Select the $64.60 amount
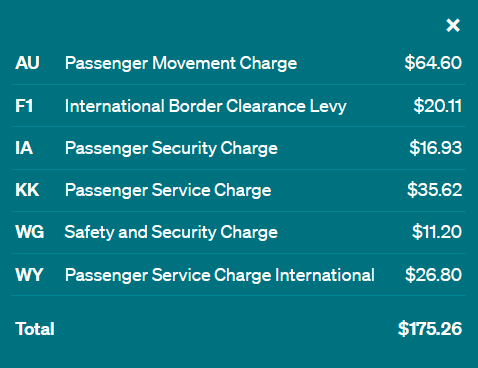Image resolution: width=478 pixels, height=368 pixels. (433, 63)
